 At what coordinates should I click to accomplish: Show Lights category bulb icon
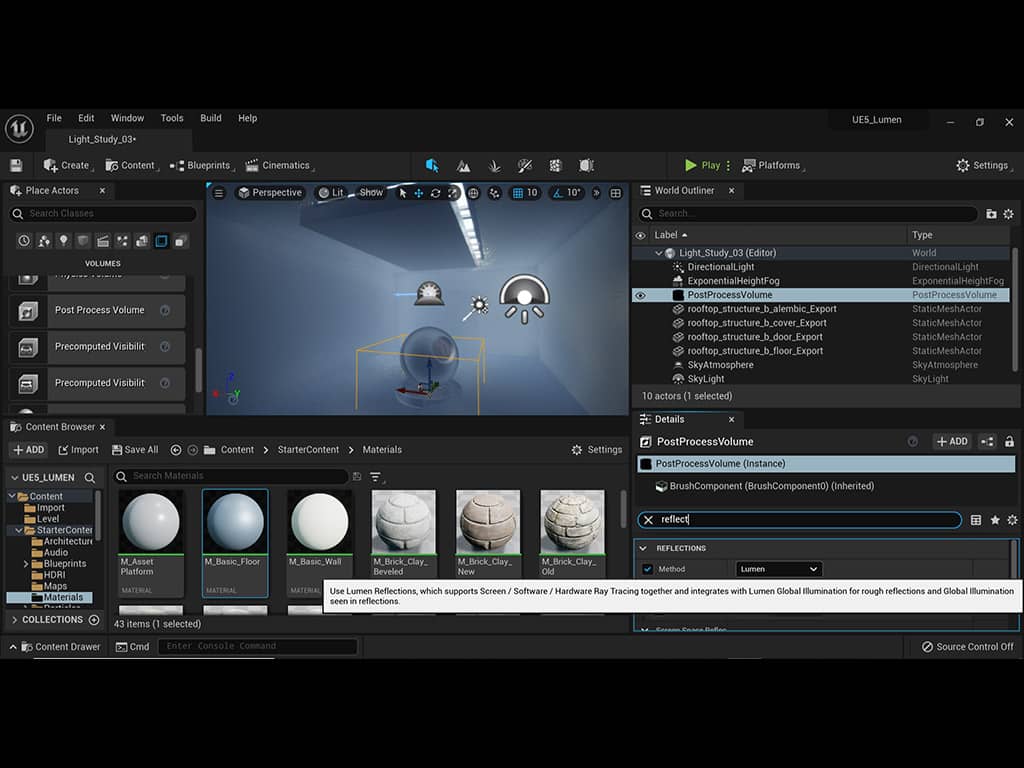pyautogui.click(x=63, y=241)
